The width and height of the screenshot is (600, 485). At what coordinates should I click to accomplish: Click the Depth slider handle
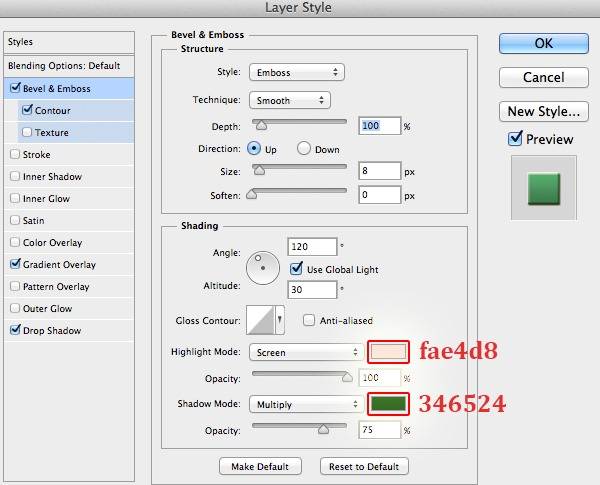point(262,125)
